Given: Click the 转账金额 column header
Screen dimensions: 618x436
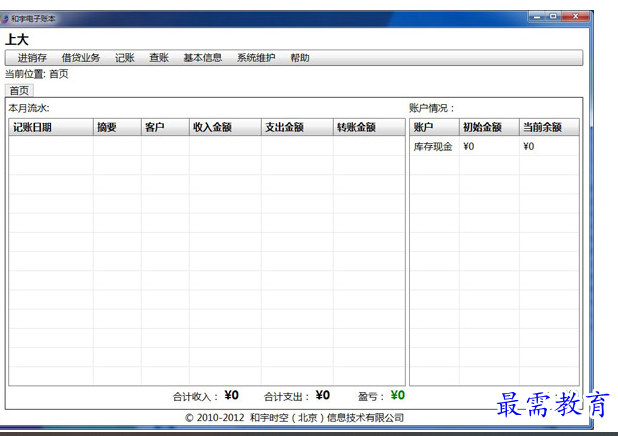Looking at the screenshot, I should click(356, 127).
